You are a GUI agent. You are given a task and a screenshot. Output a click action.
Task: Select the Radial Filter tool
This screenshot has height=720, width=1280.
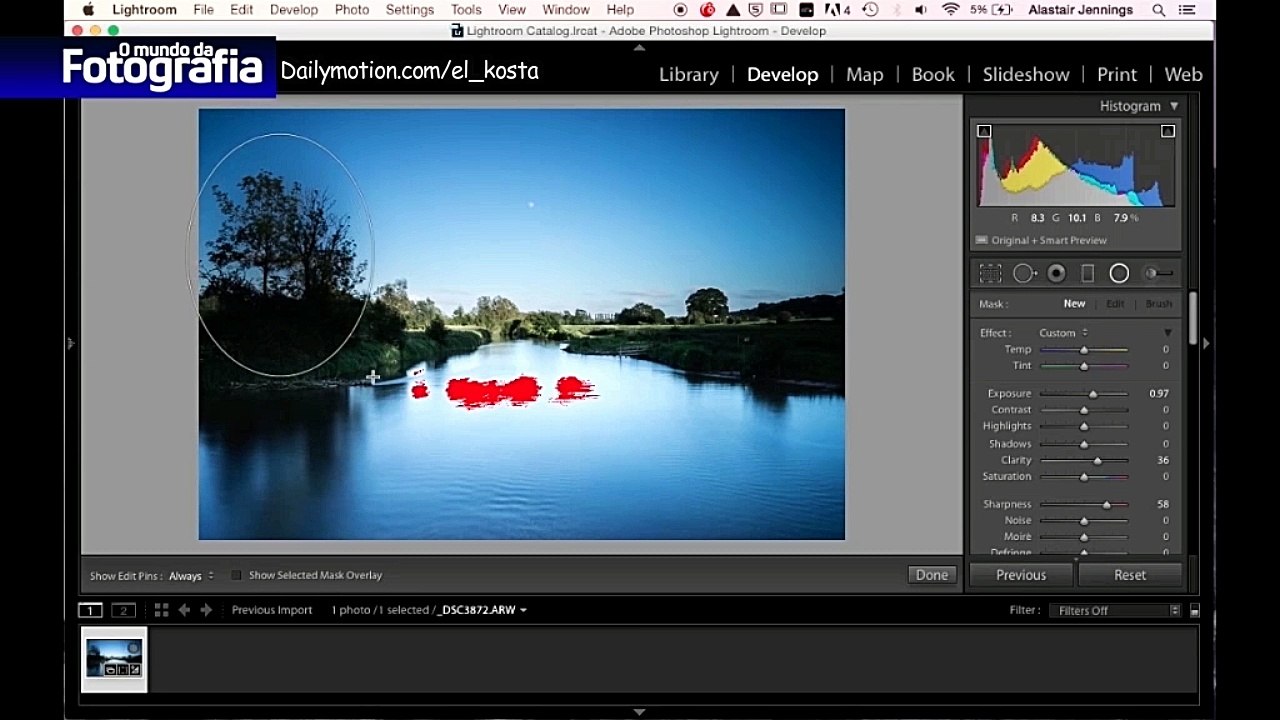click(x=1119, y=273)
